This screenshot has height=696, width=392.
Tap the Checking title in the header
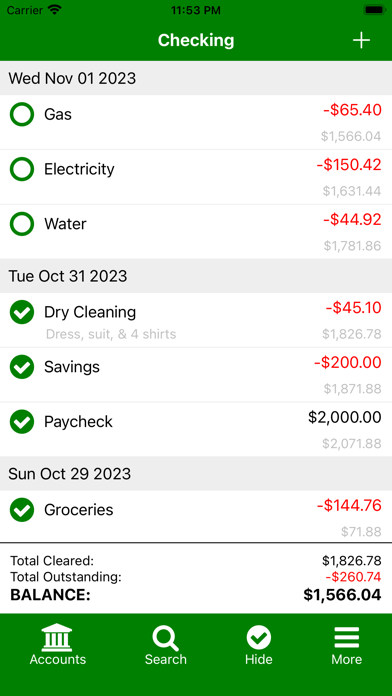click(x=196, y=40)
